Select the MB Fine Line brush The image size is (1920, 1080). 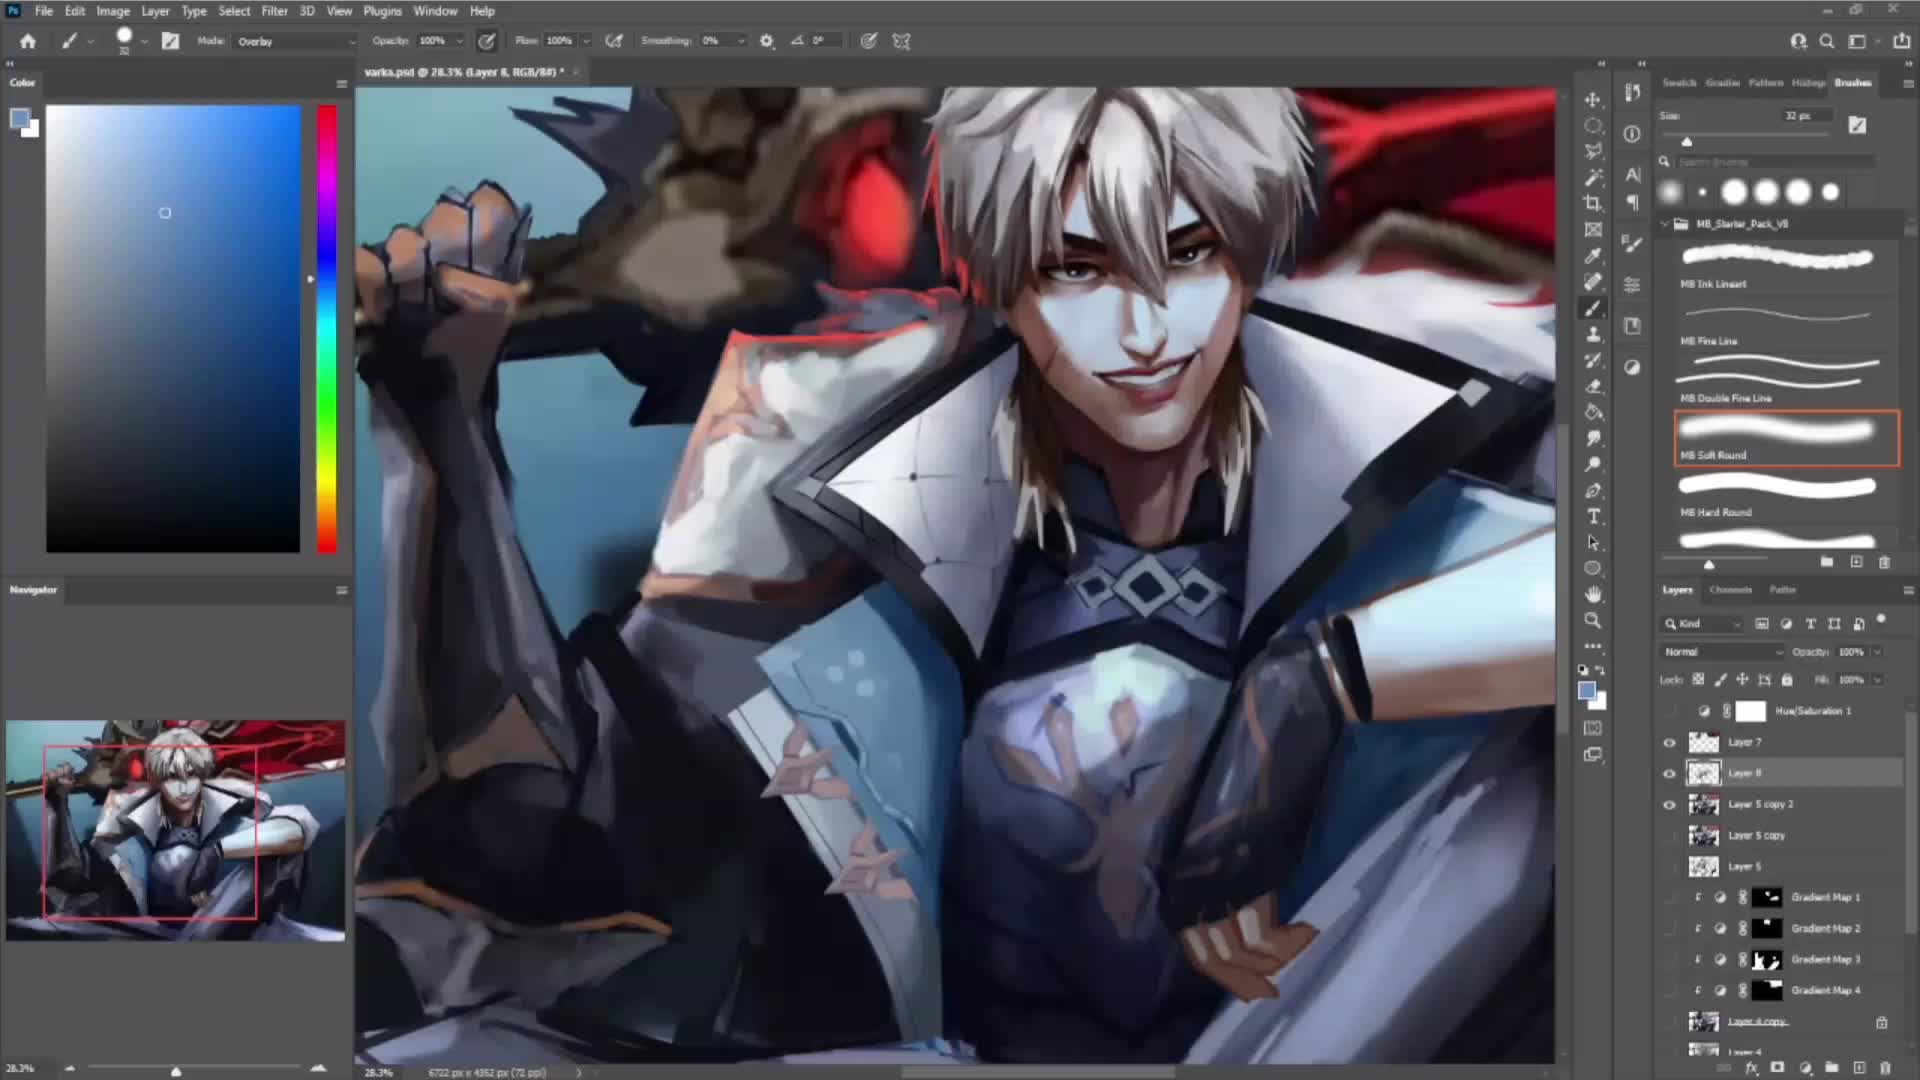[1786, 324]
